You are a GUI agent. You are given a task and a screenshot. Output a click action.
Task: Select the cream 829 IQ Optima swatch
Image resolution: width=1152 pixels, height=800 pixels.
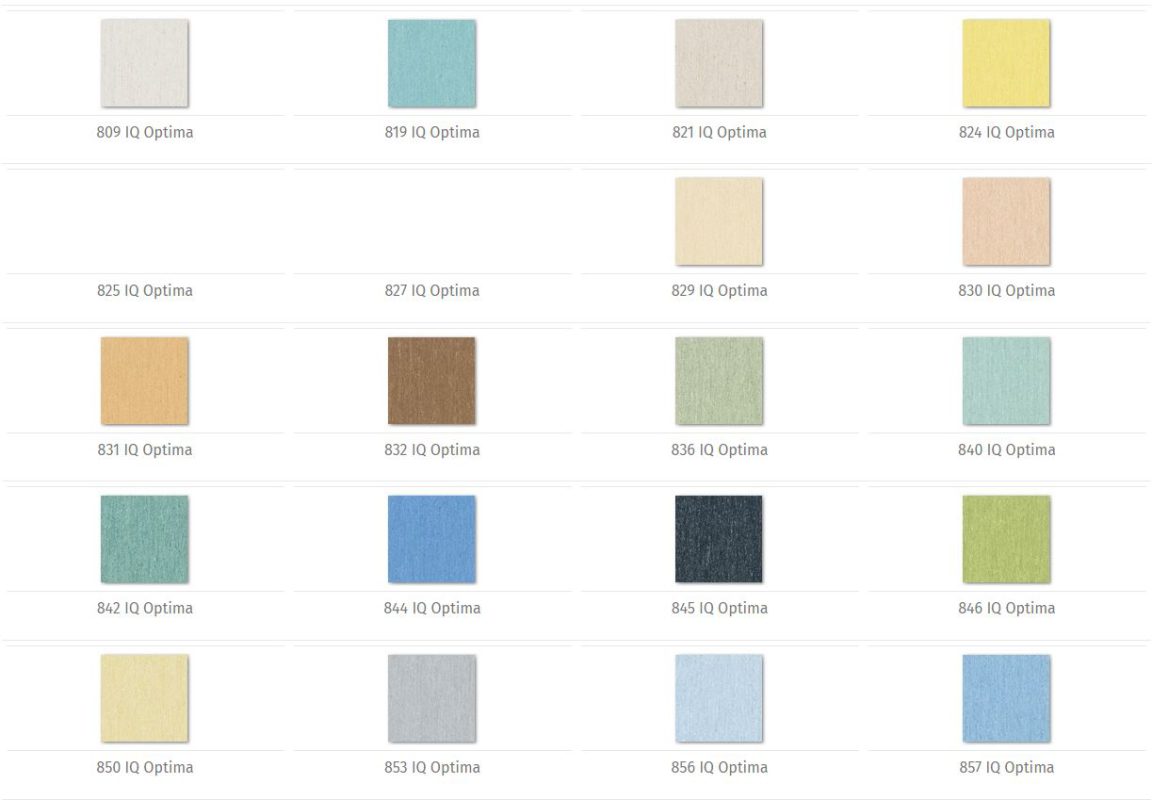tap(718, 221)
